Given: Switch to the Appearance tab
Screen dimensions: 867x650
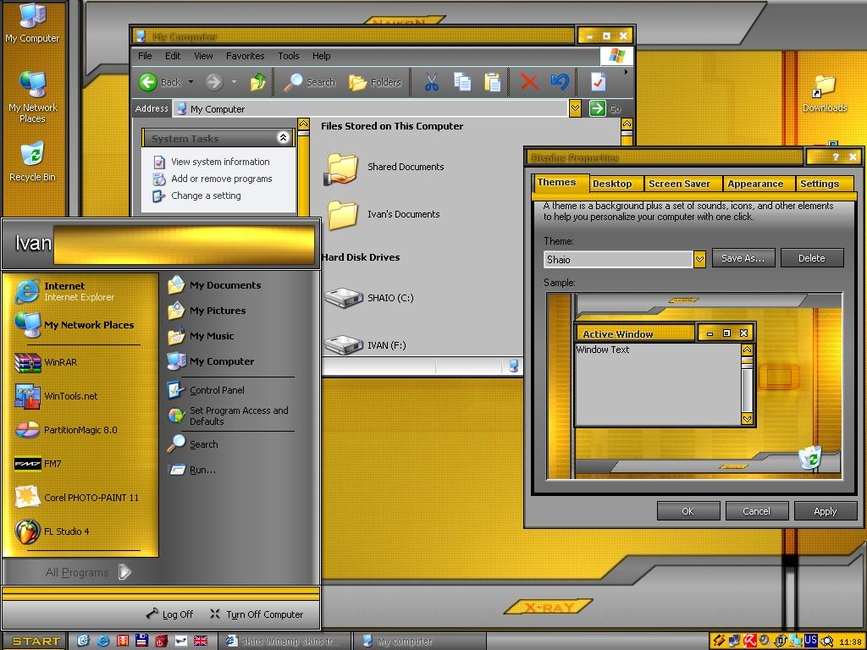Looking at the screenshot, I should 755,184.
